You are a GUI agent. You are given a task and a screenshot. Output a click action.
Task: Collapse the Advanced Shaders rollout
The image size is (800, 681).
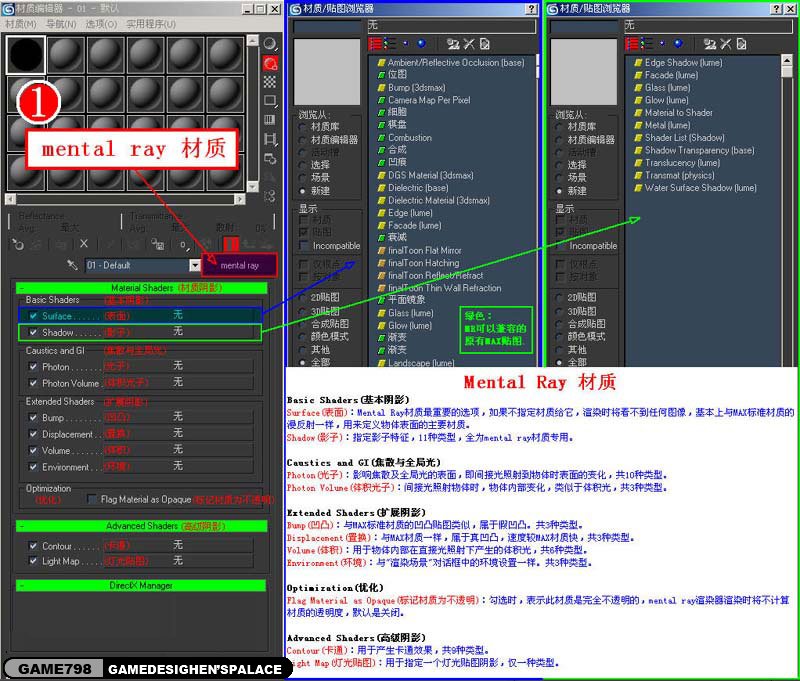tap(142, 526)
